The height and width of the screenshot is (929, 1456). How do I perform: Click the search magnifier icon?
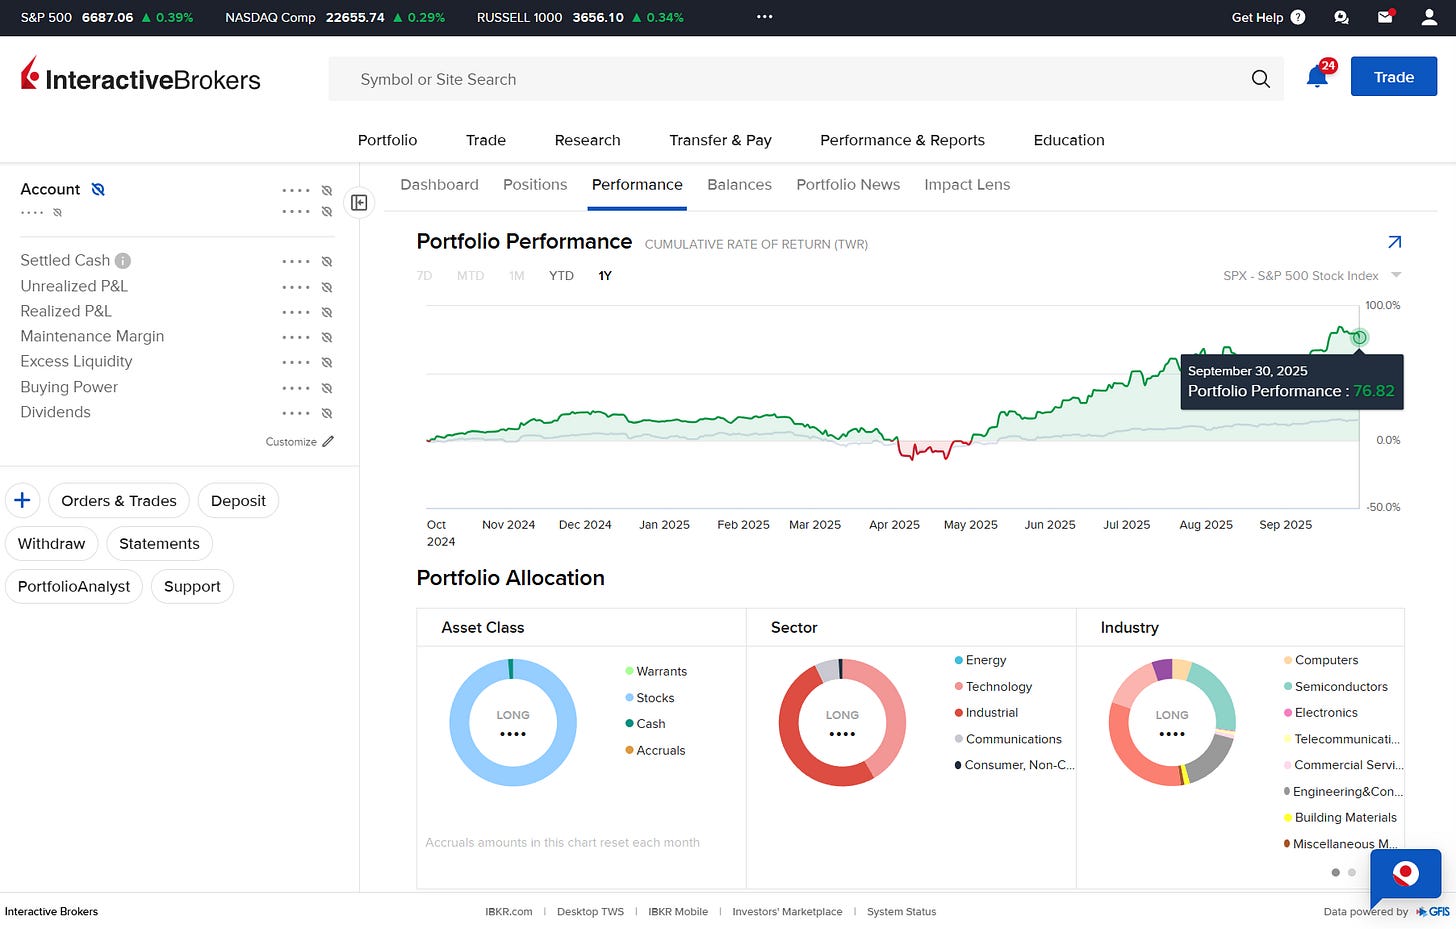[x=1260, y=79]
